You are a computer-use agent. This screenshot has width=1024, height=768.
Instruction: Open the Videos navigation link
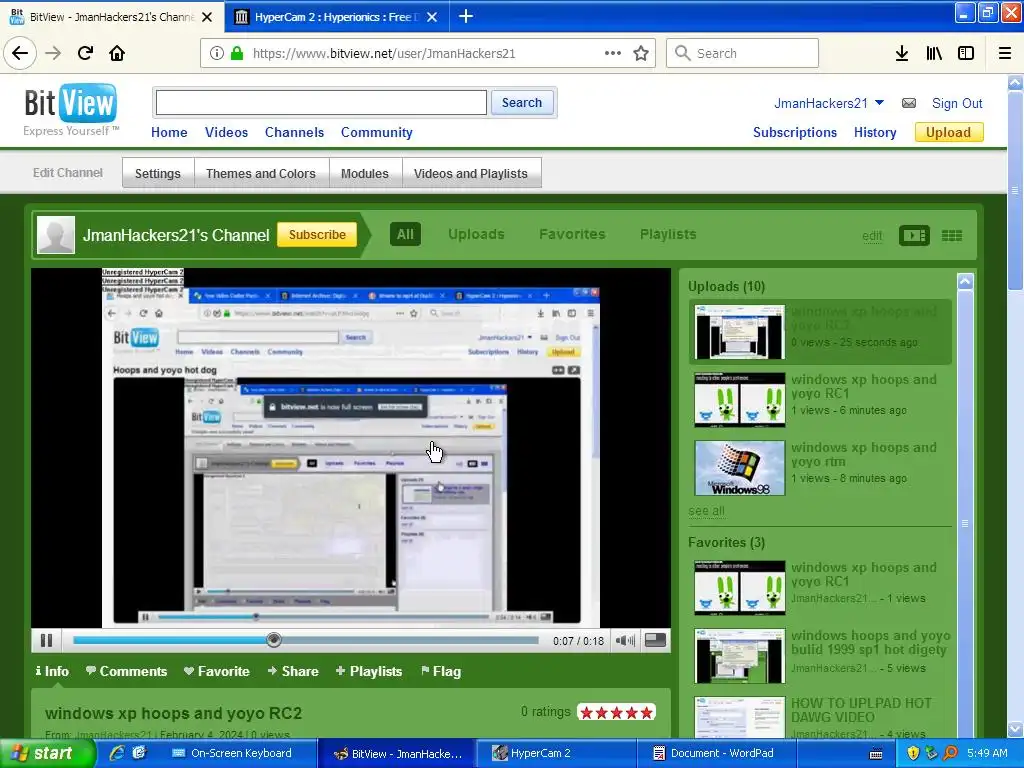click(227, 133)
